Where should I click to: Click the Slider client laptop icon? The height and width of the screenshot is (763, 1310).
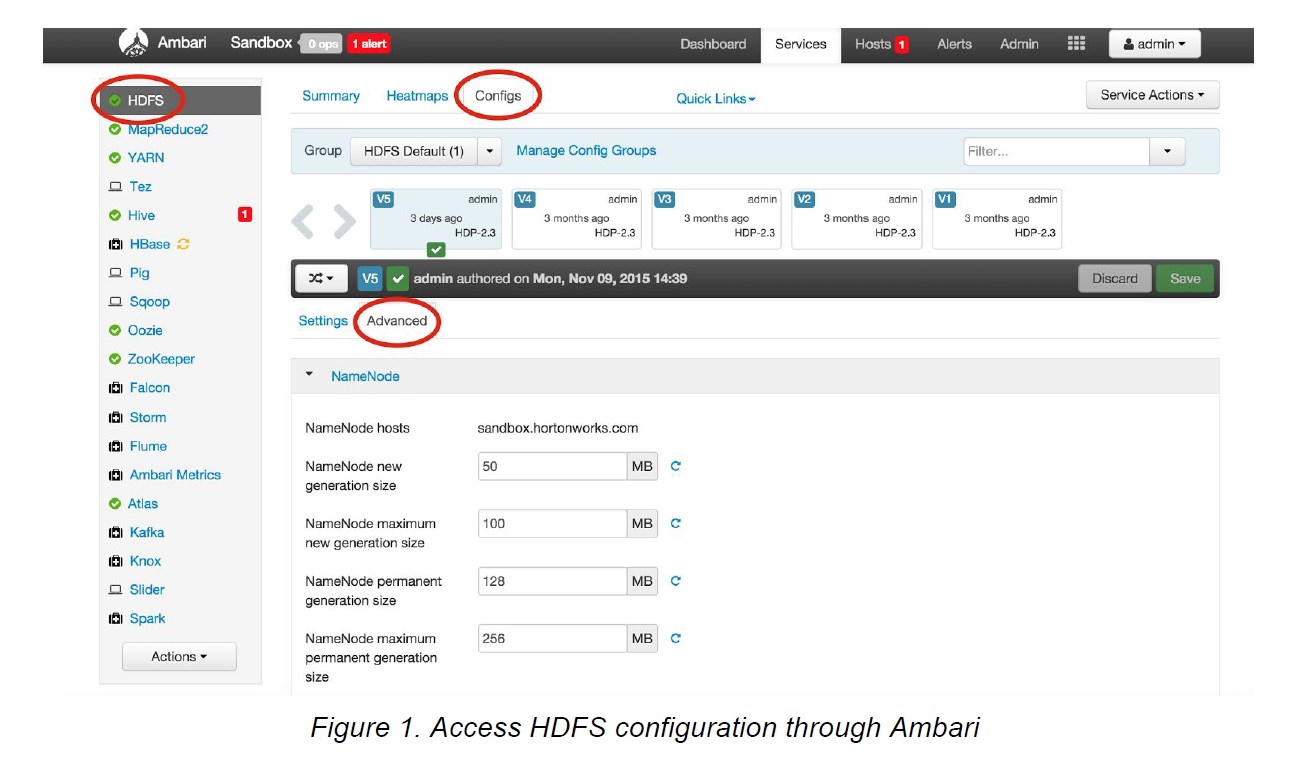(115, 590)
